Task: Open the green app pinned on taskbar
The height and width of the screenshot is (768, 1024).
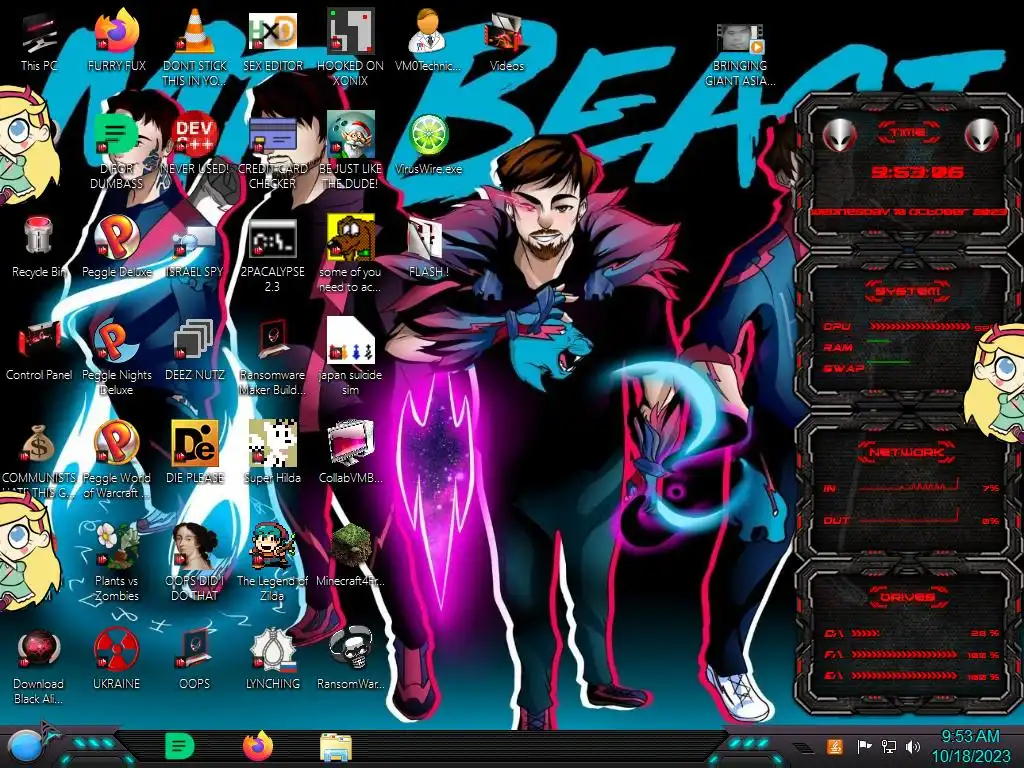Action: pyautogui.click(x=180, y=746)
